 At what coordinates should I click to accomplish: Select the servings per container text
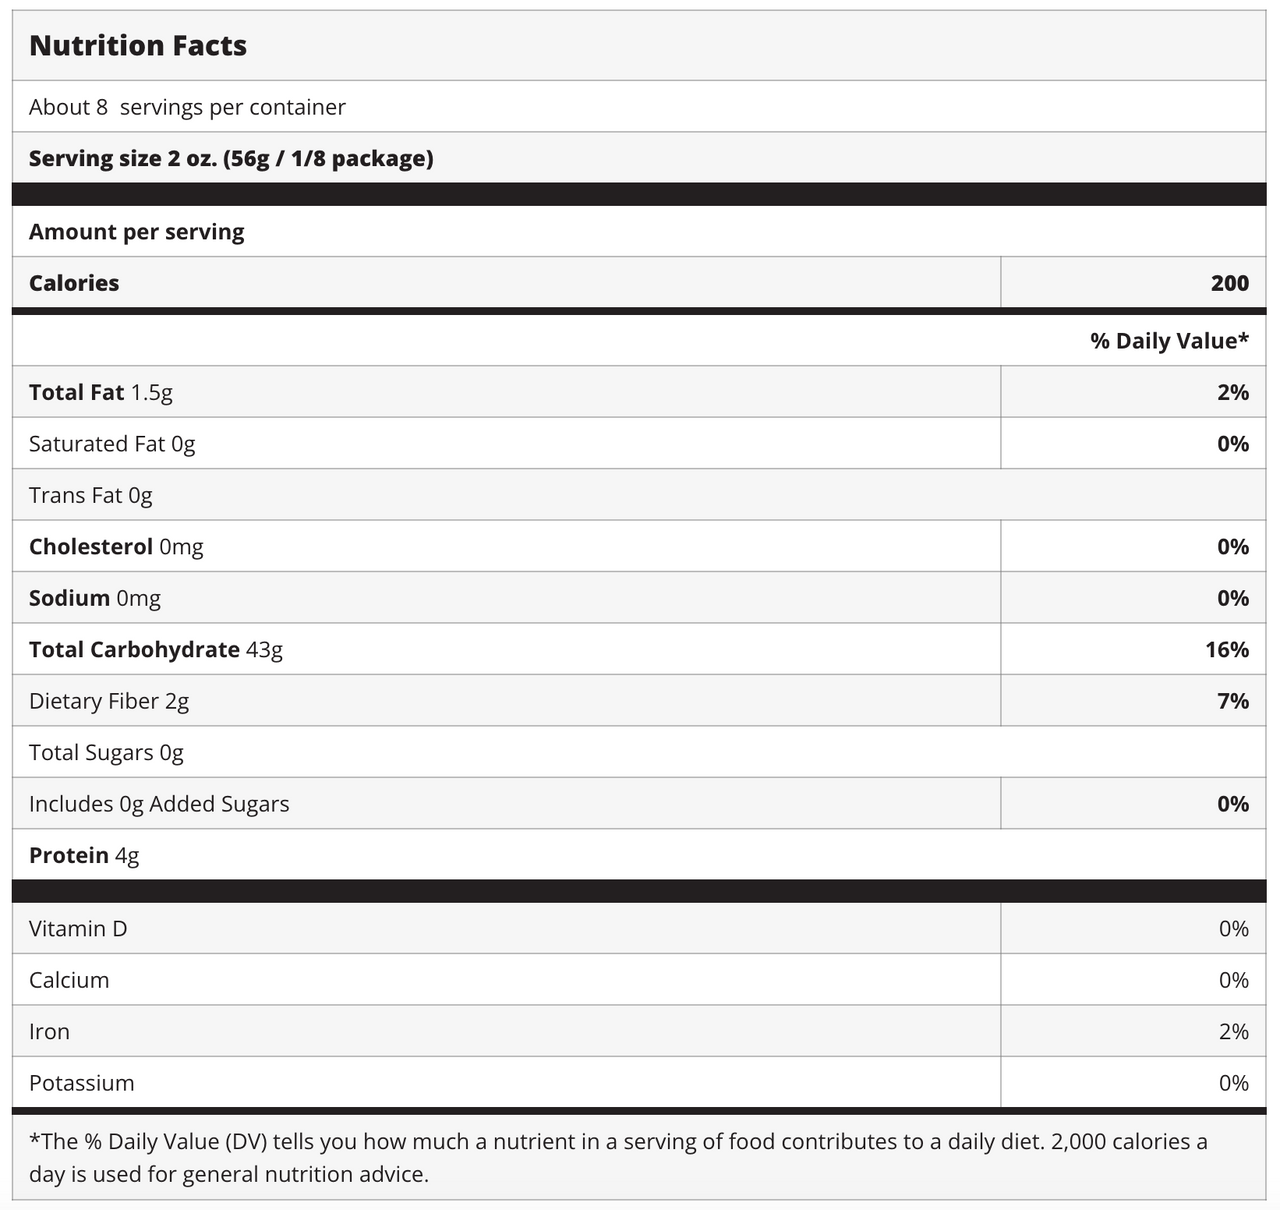coord(187,107)
